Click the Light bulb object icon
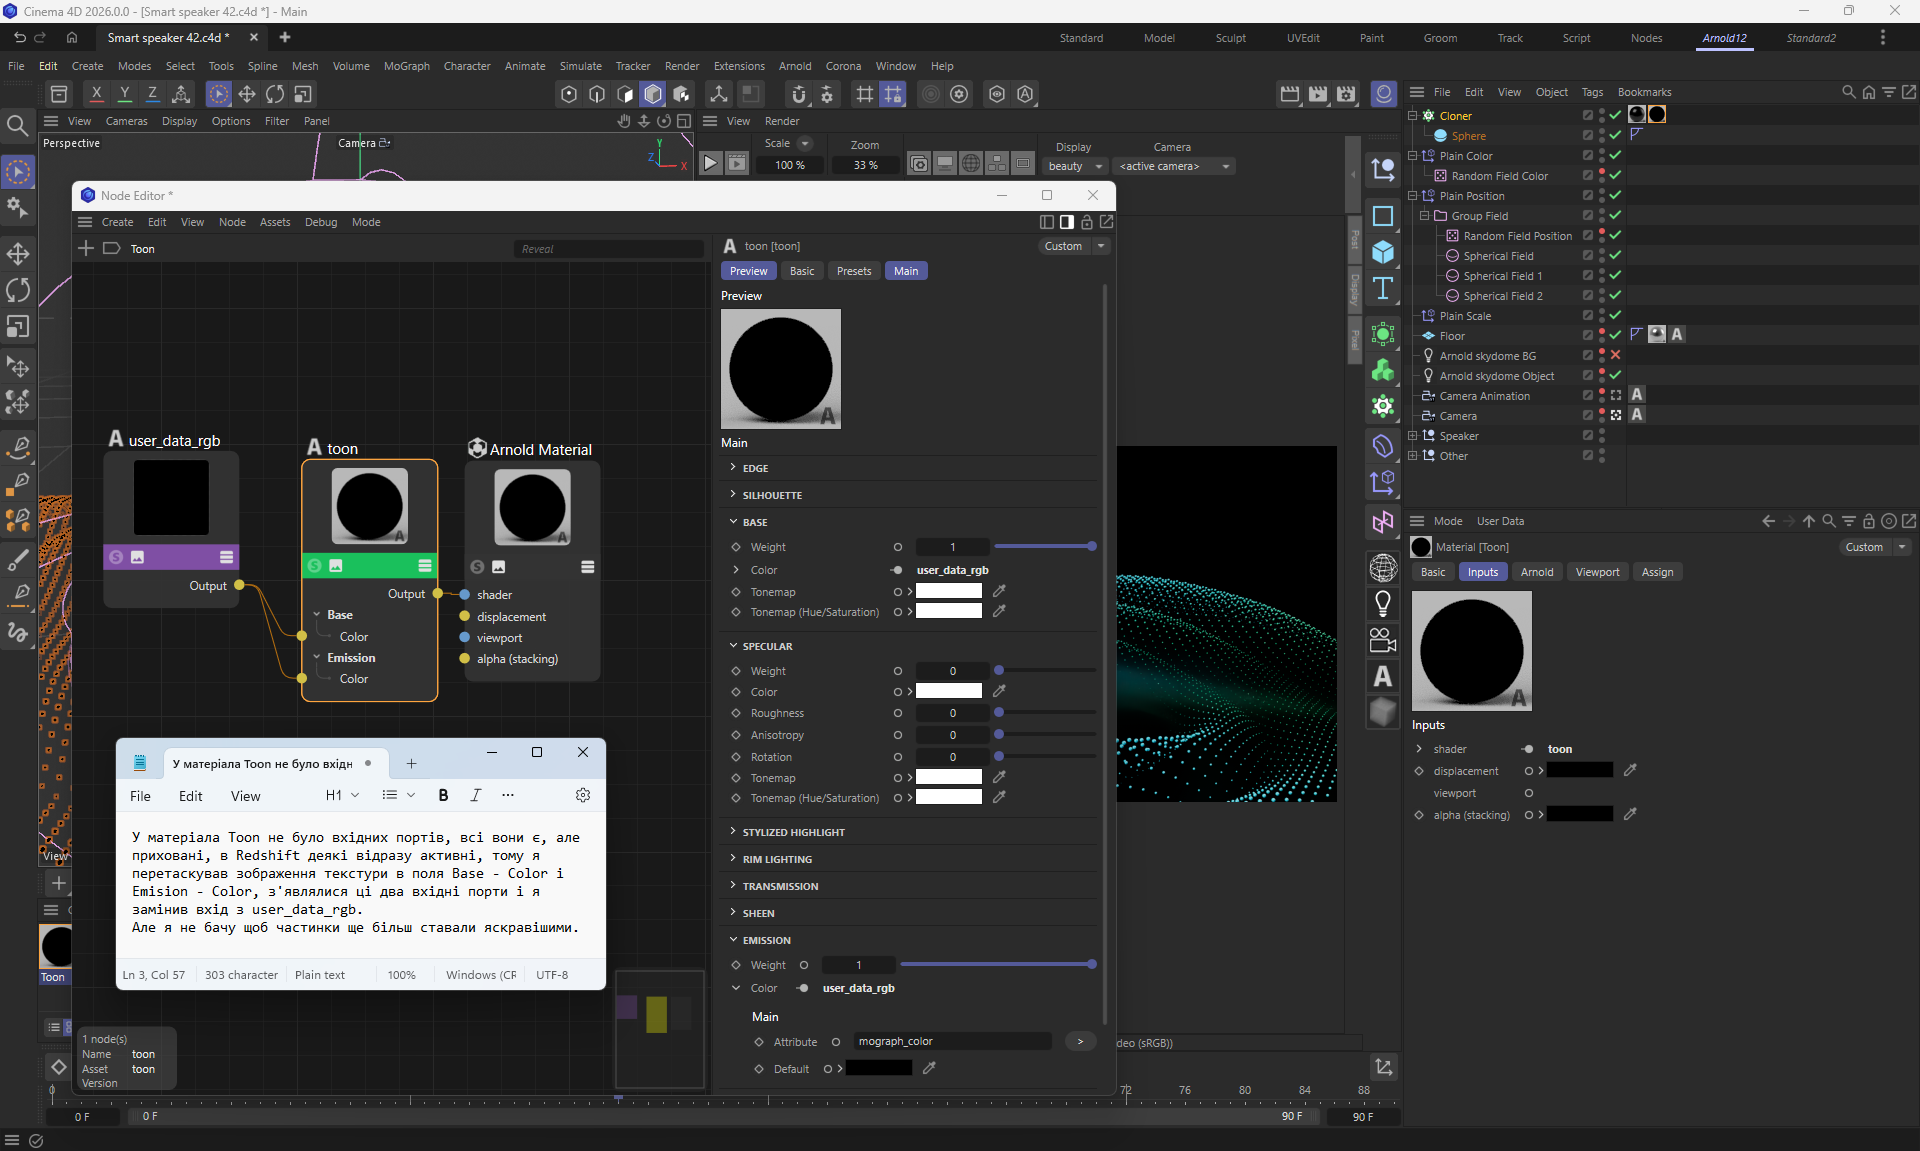 click(1383, 603)
